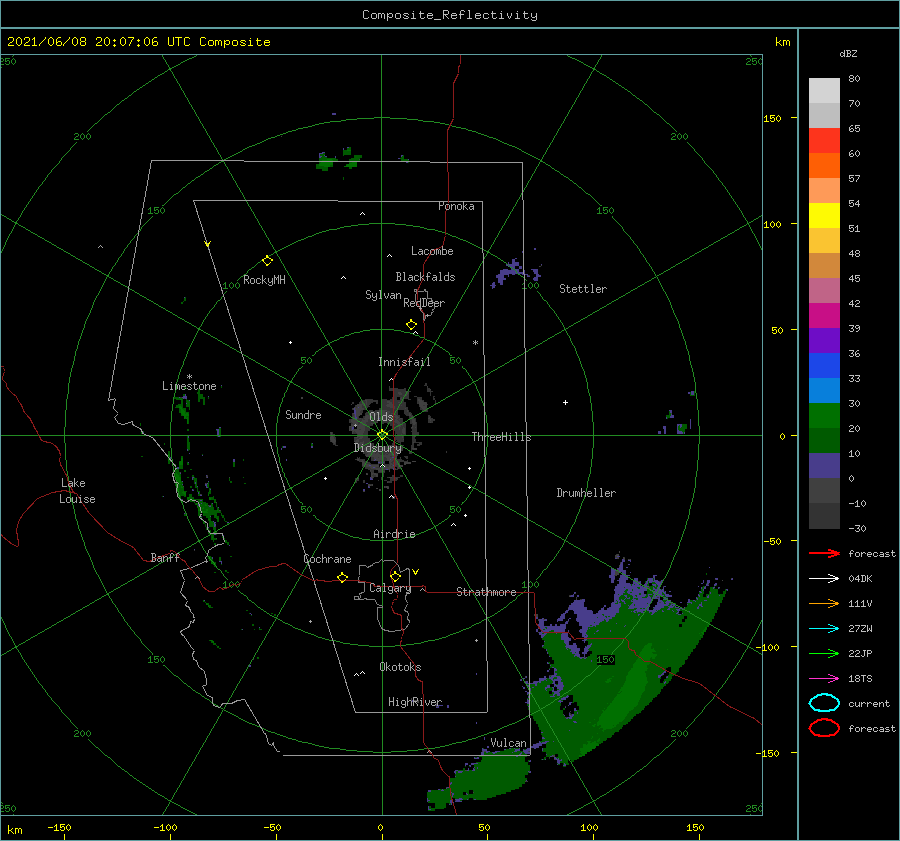Click the RedDeer city label
This screenshot has width=900, height=841.
(424, 303)
